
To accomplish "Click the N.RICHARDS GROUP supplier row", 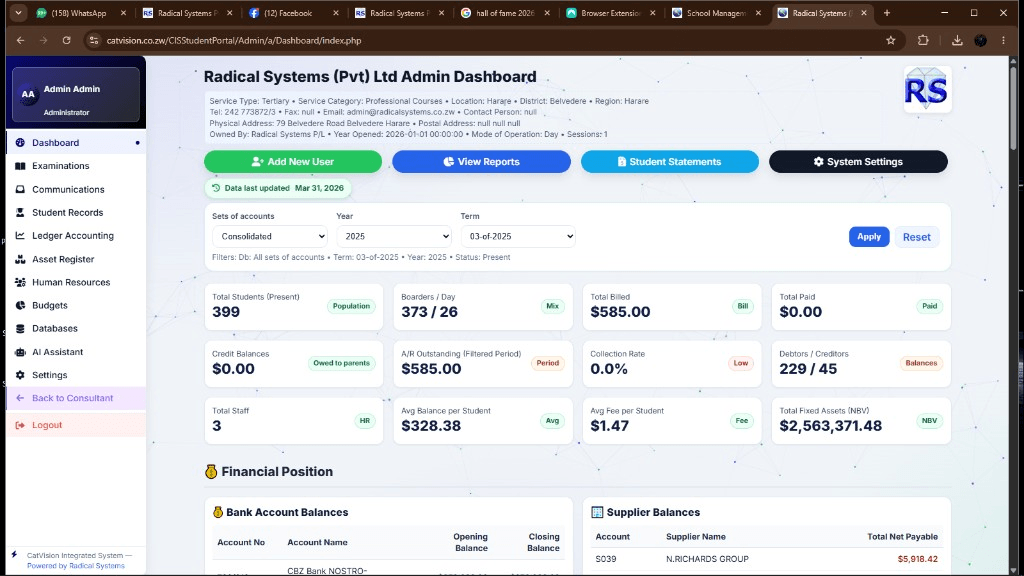I will (x=767, y=559).
